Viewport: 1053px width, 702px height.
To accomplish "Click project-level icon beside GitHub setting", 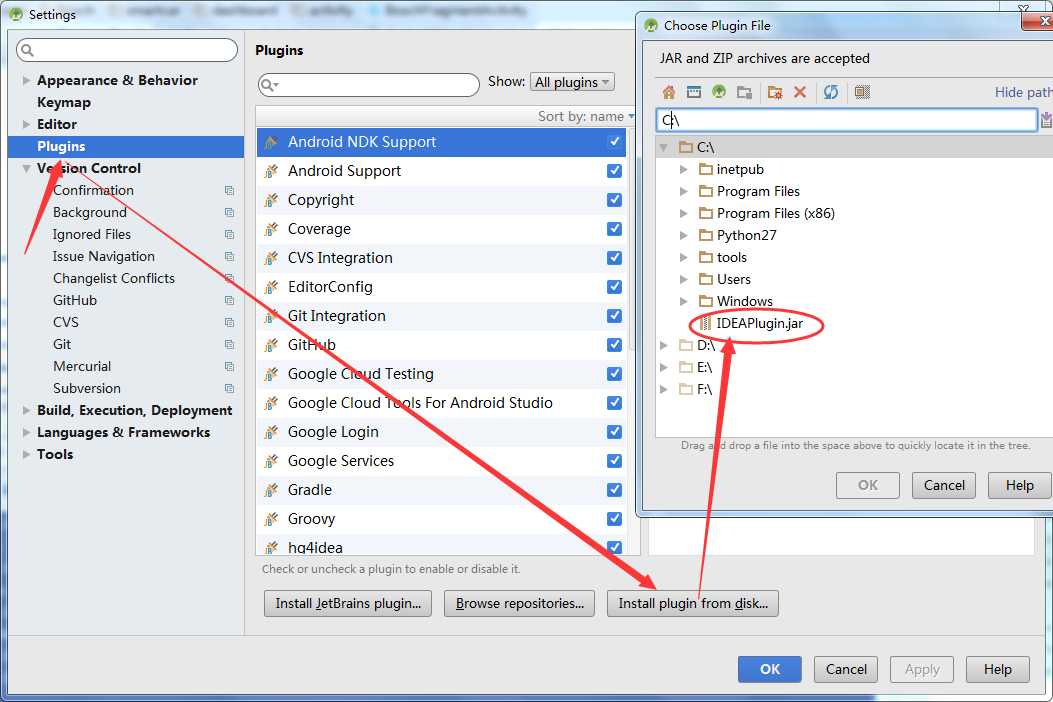I will point(229,301).
